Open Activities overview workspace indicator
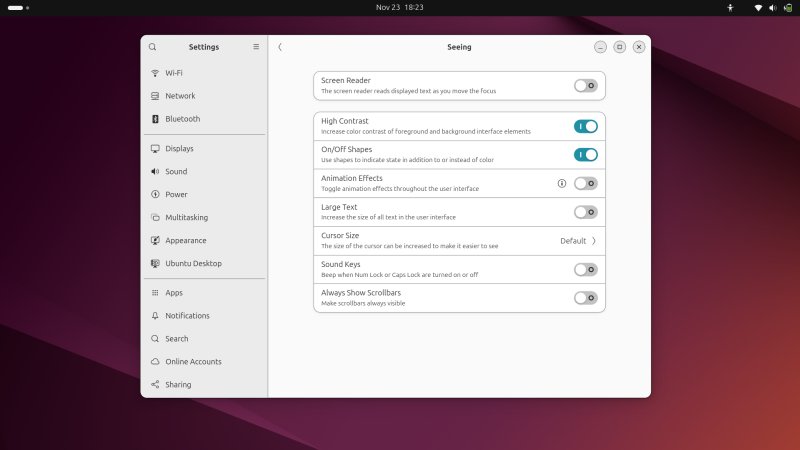This screenshot has height=450, width=800. point(18,8)
